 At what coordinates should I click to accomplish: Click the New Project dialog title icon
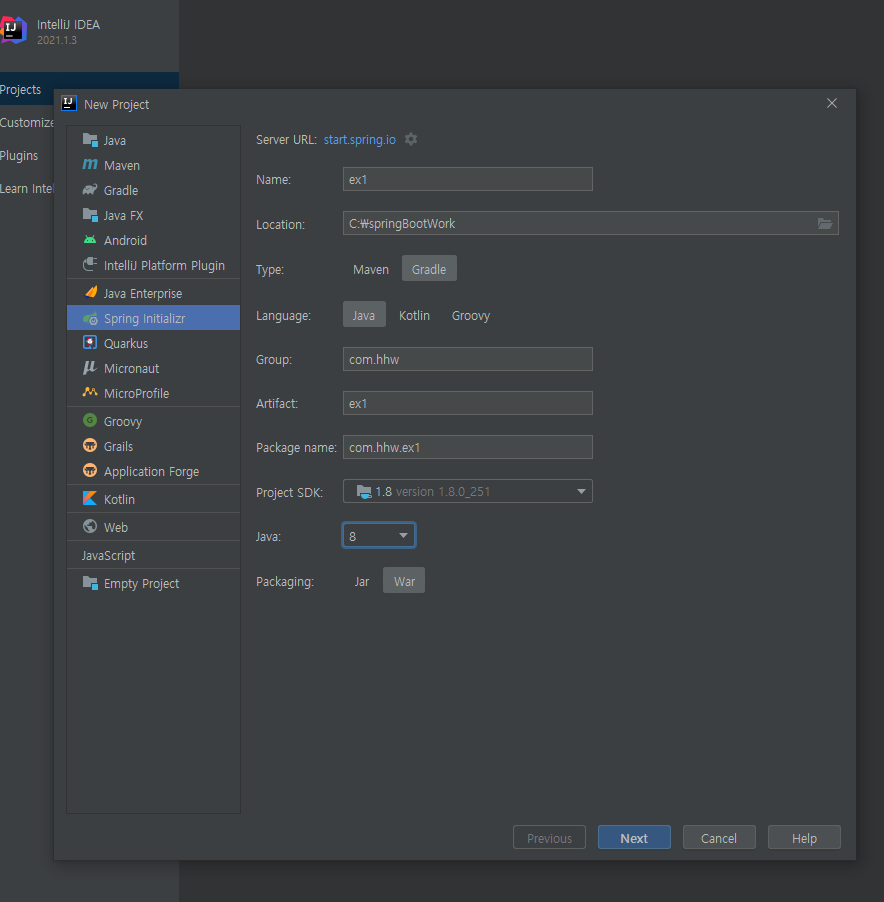point(69,104)
